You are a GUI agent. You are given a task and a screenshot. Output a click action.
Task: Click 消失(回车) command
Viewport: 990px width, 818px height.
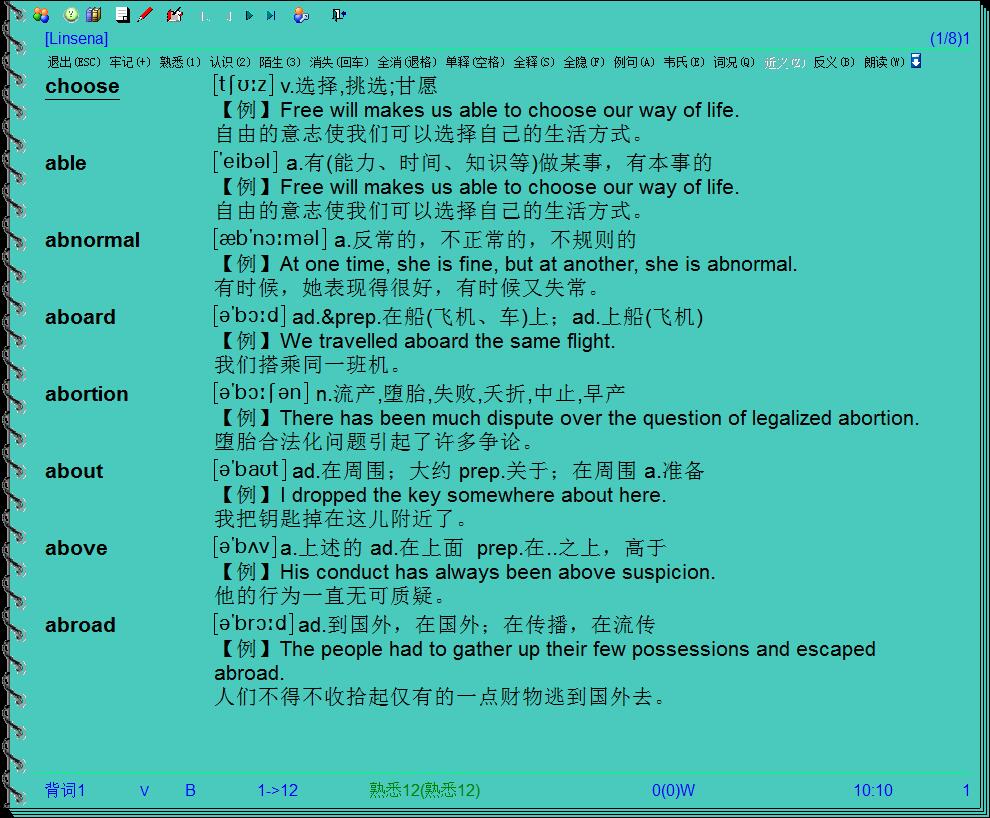pyautogui.click(x=339, y=62)
